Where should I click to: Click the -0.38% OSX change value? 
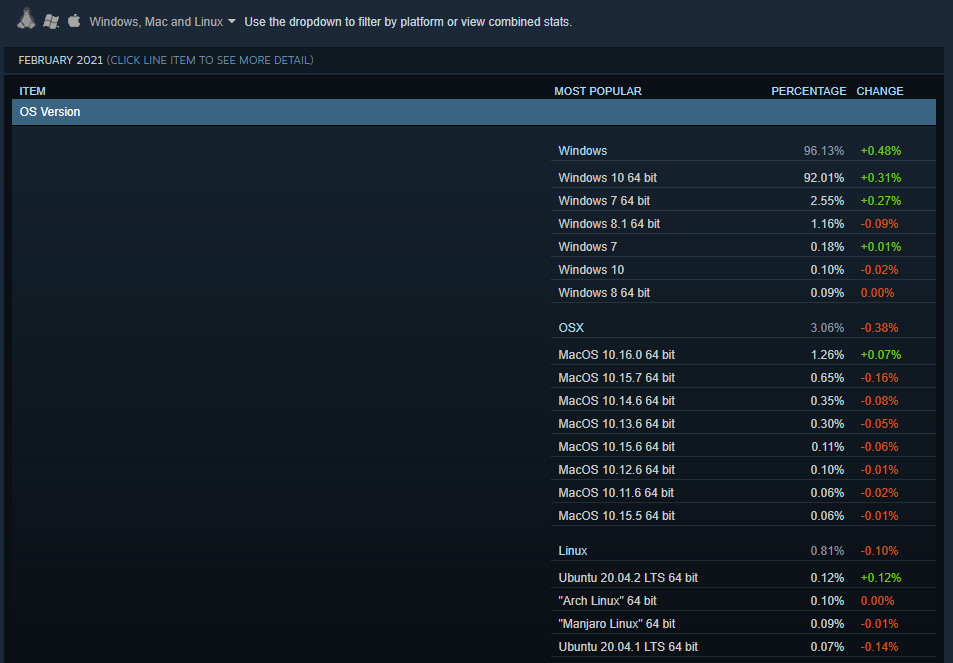pos(879,328)
